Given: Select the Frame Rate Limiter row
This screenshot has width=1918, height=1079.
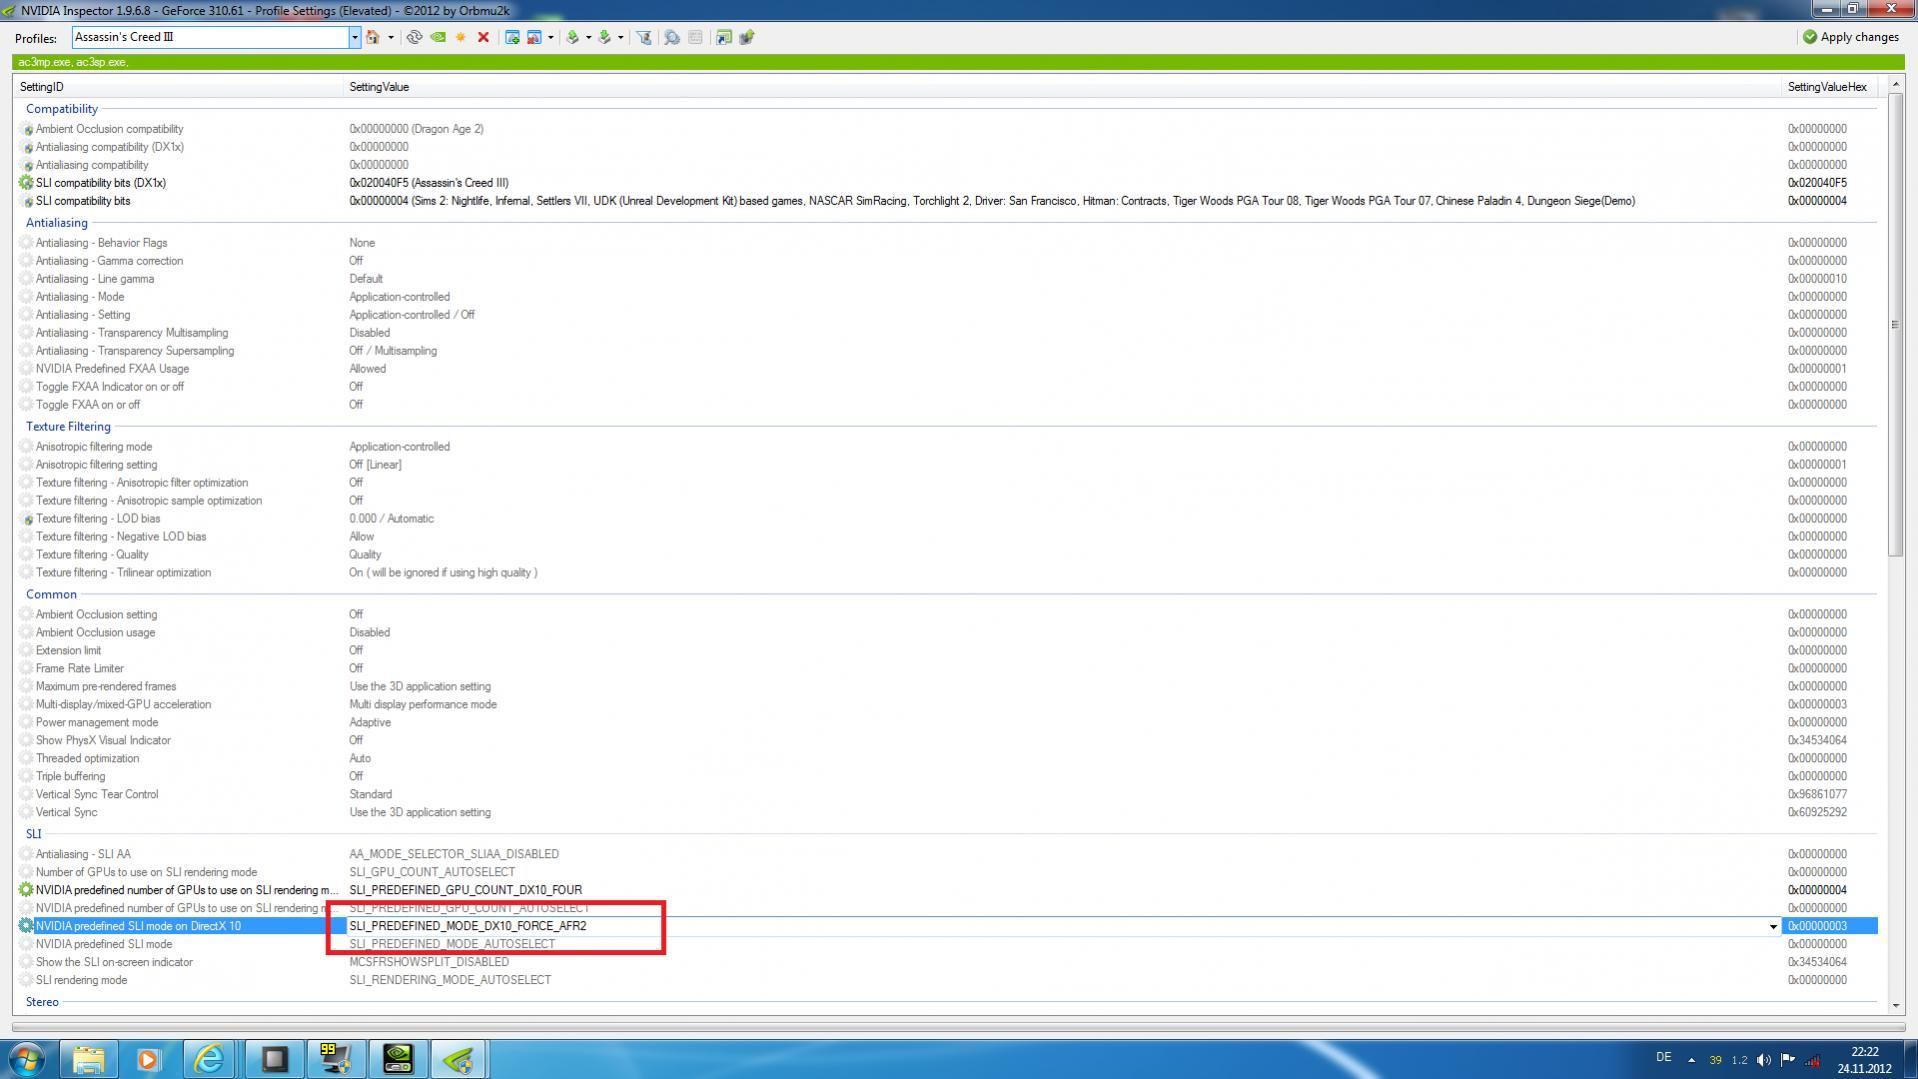Looking at the screenshot, I should 946,669.
